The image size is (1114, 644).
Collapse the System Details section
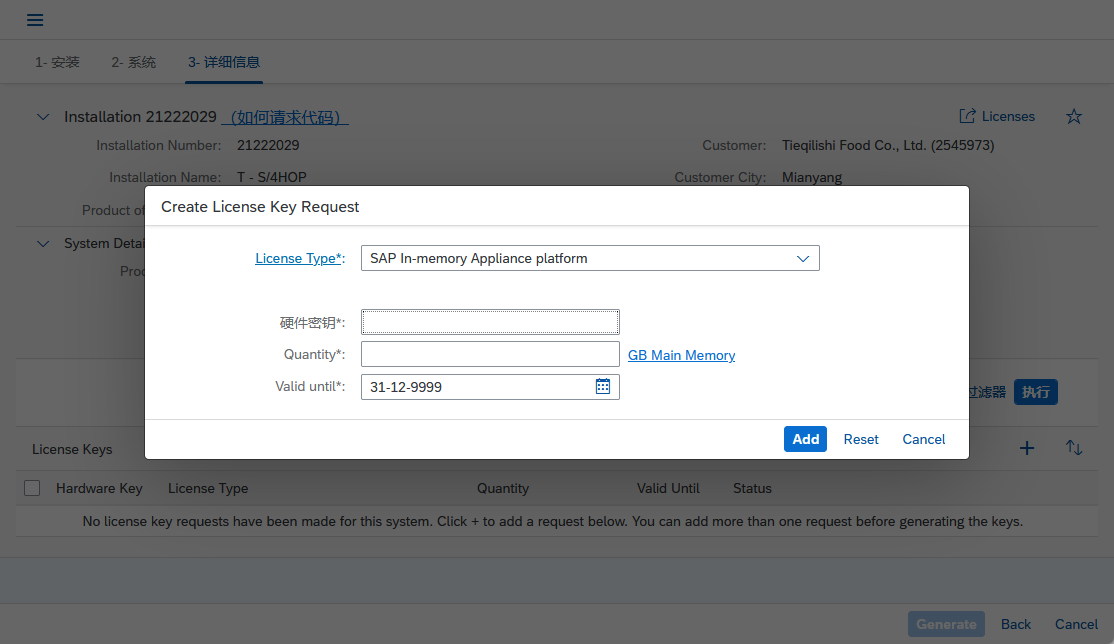[x=43, y=243]
